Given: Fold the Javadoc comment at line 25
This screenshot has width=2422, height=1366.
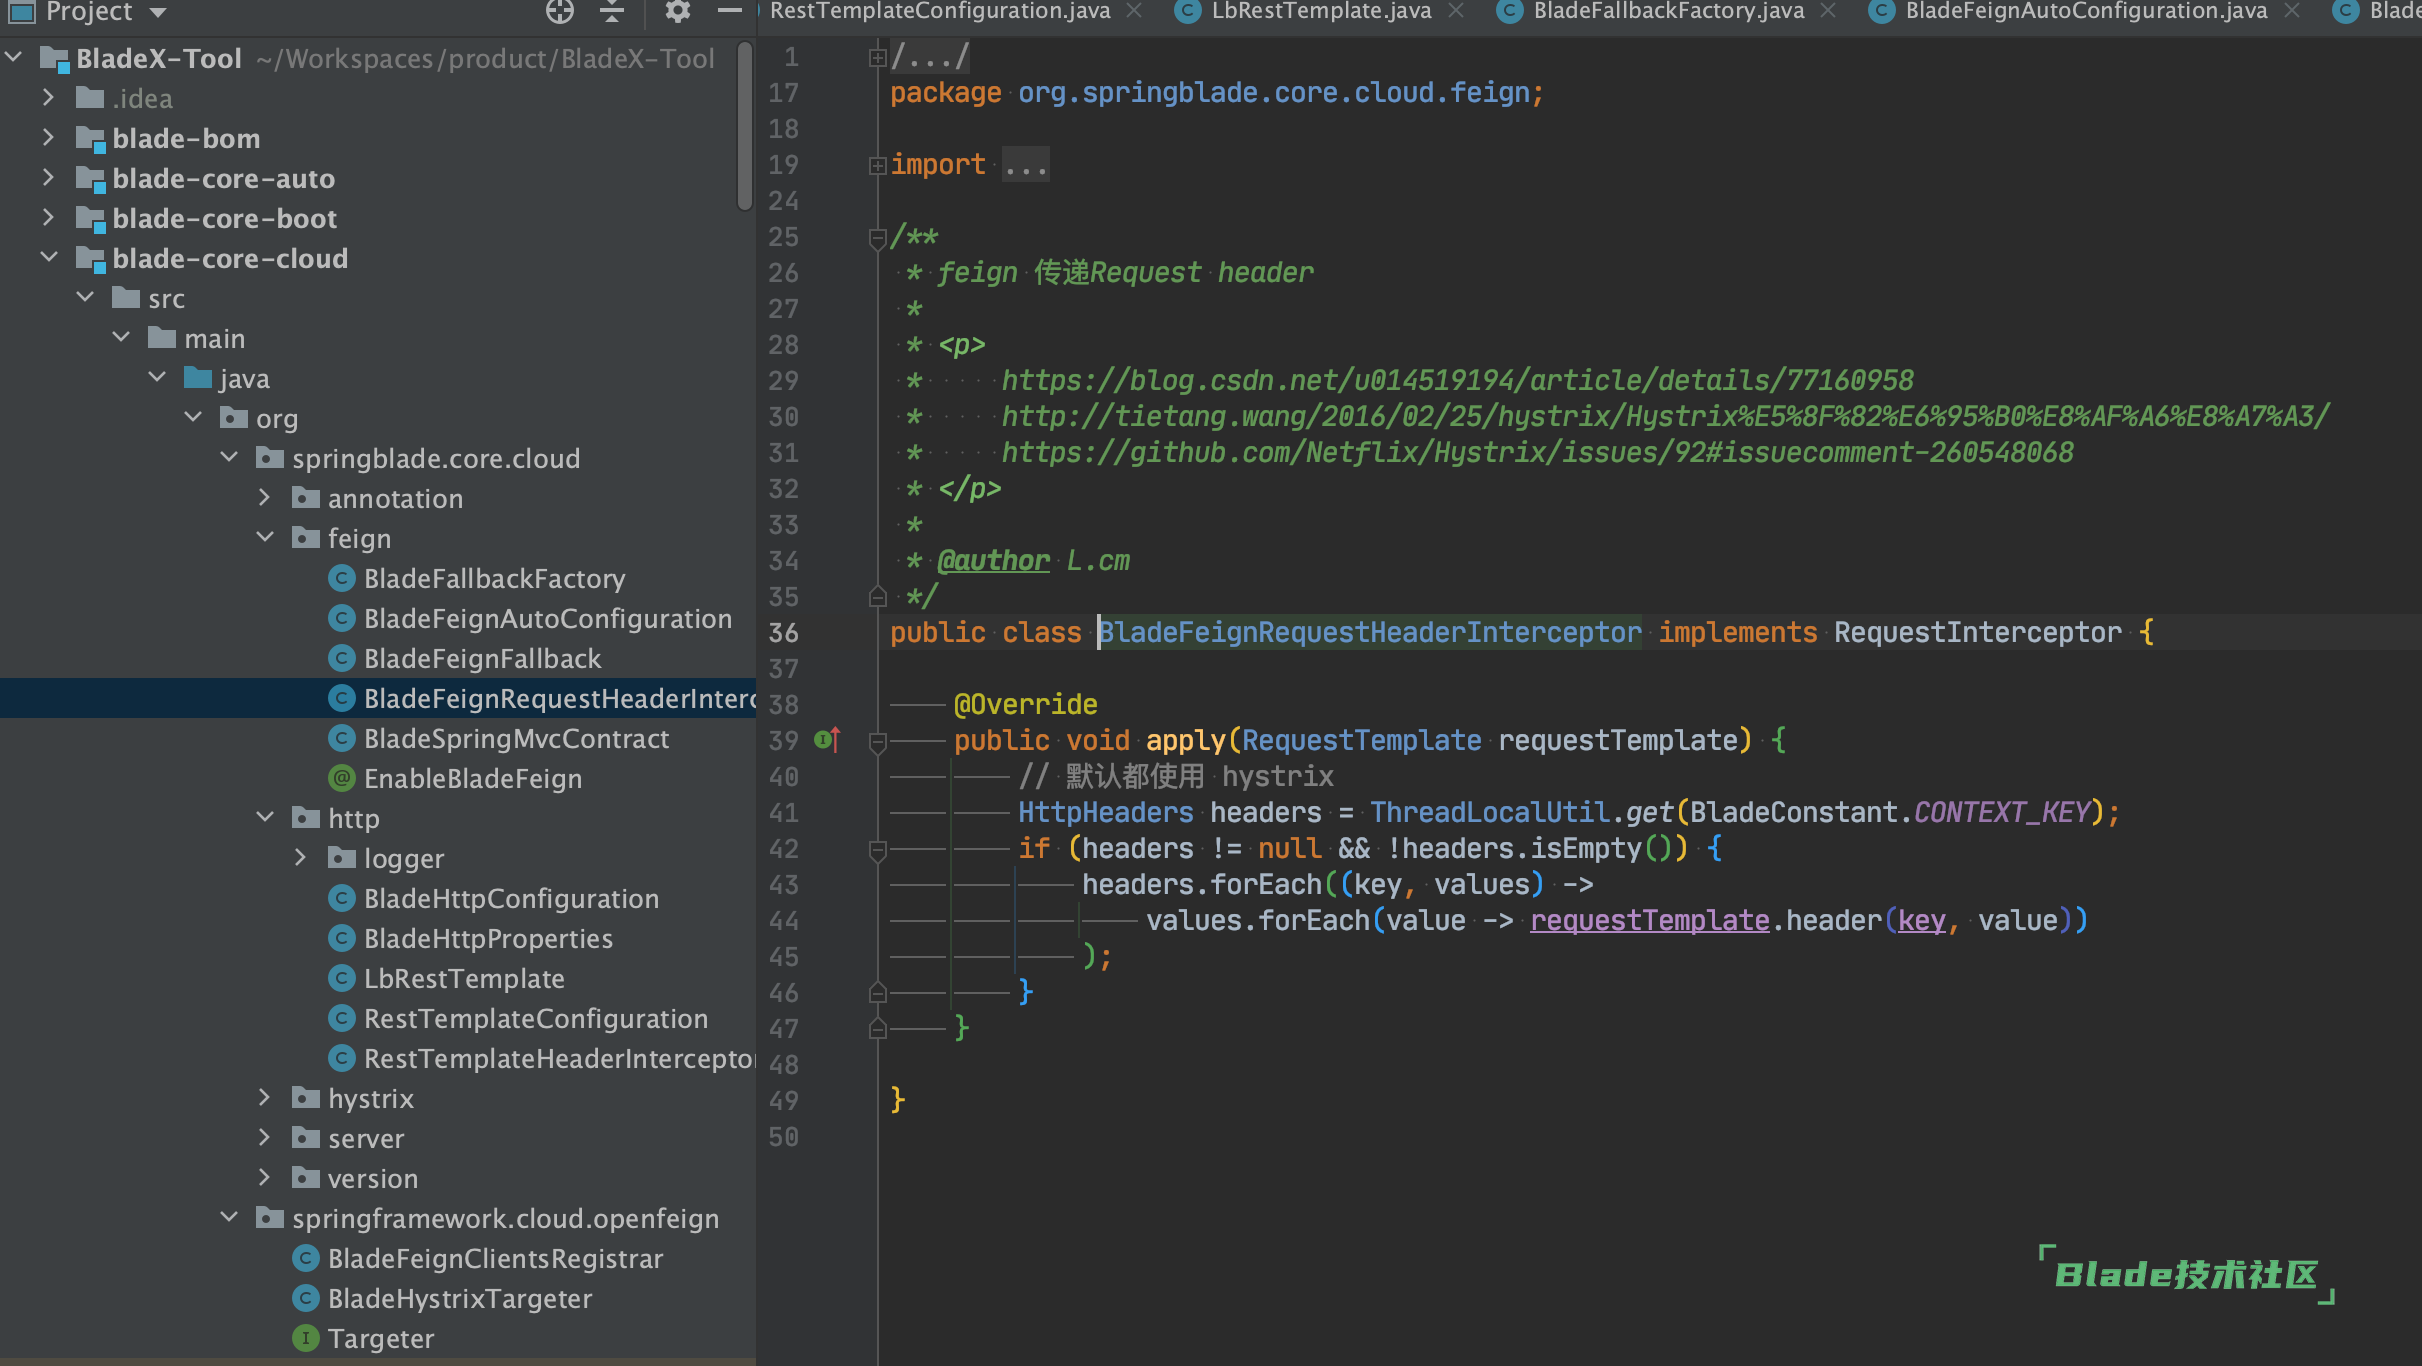Looking at the screenshot, I should point(877,238).
